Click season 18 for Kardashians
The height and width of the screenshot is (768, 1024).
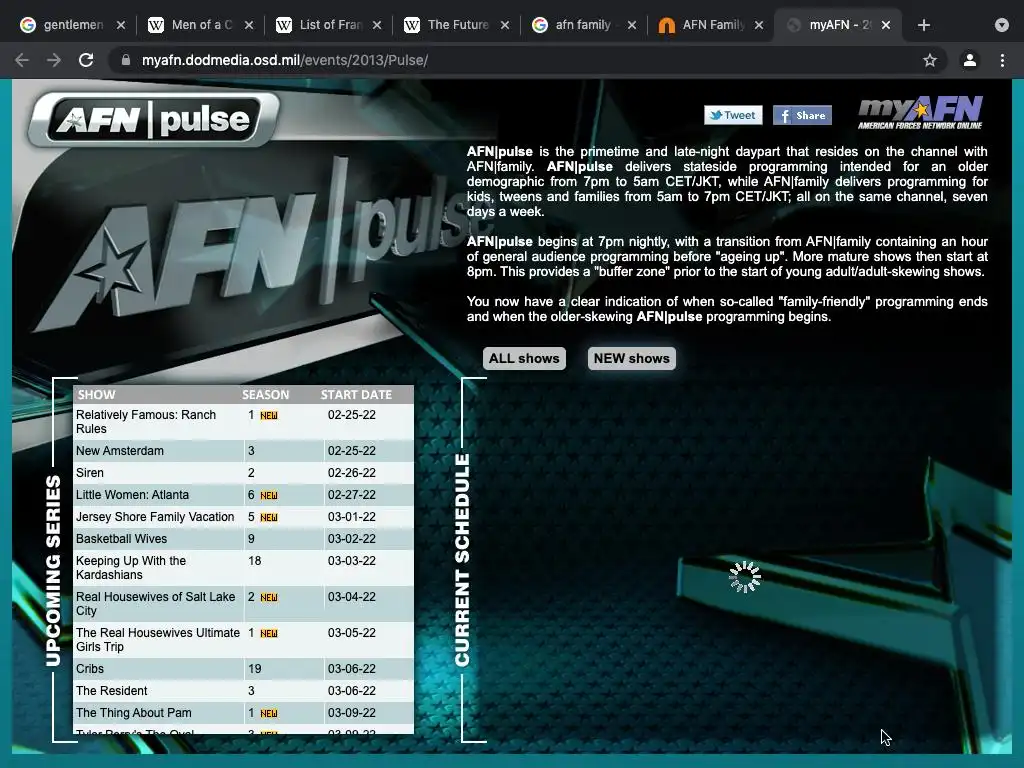click(x=254, y=561)
